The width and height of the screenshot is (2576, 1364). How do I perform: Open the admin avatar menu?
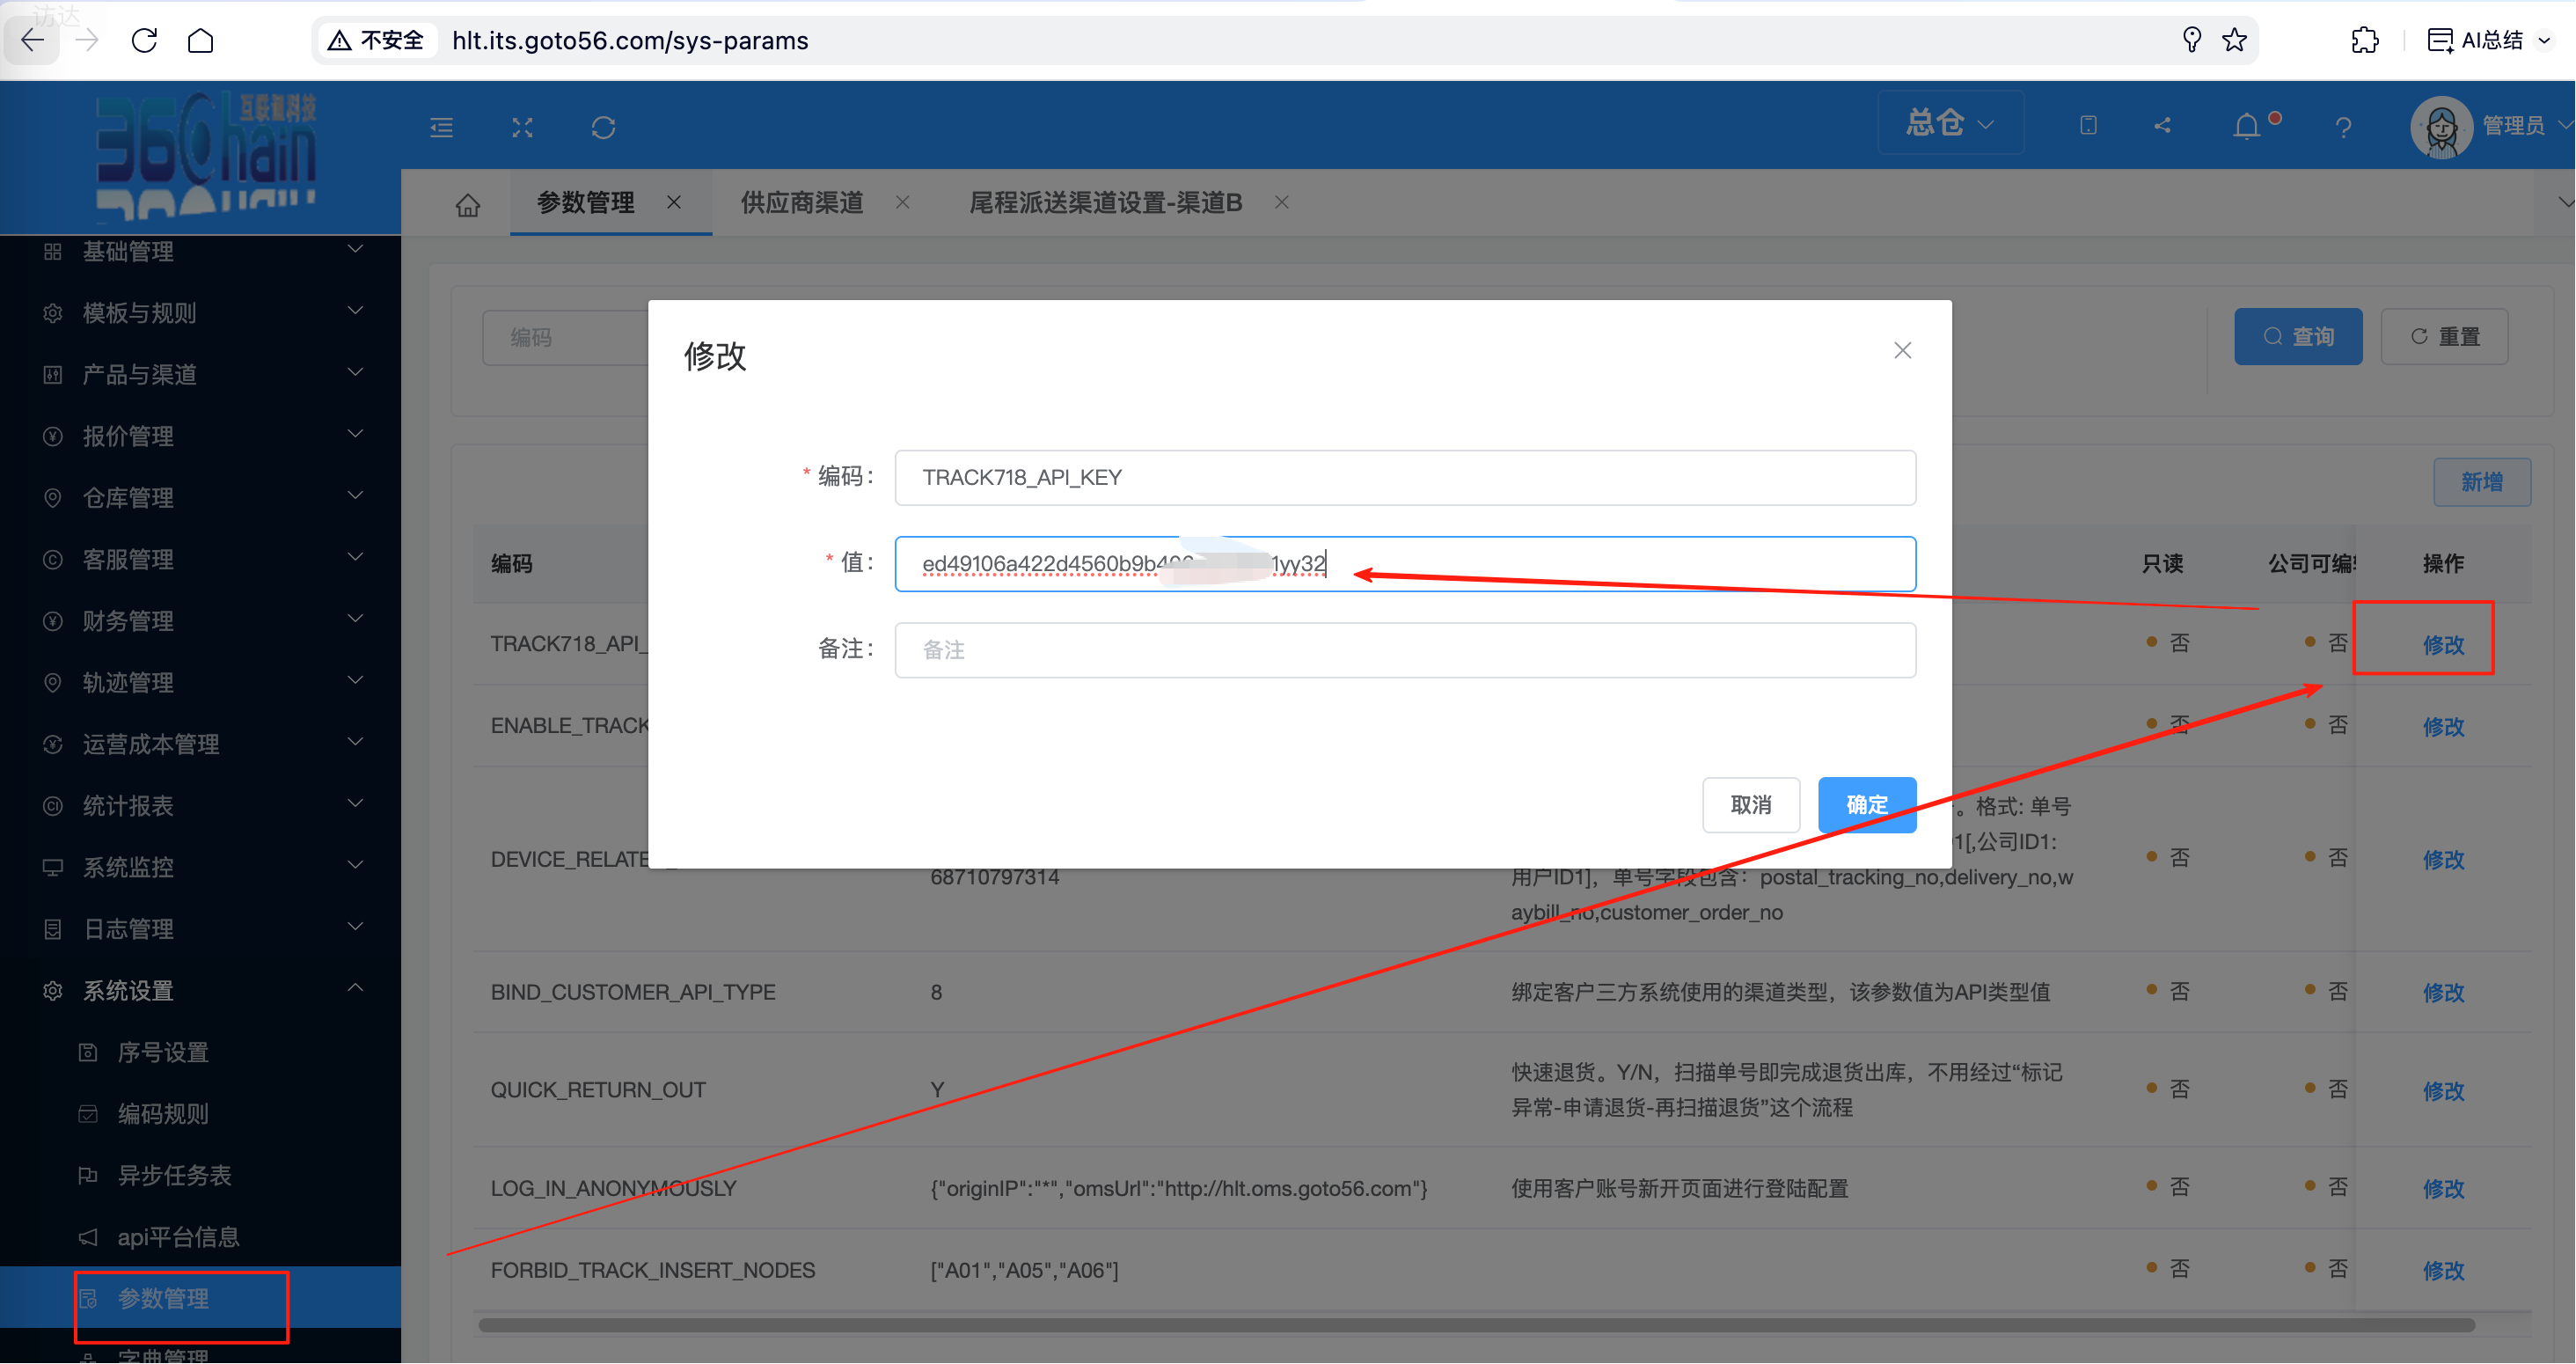[x=2490, y=126]
